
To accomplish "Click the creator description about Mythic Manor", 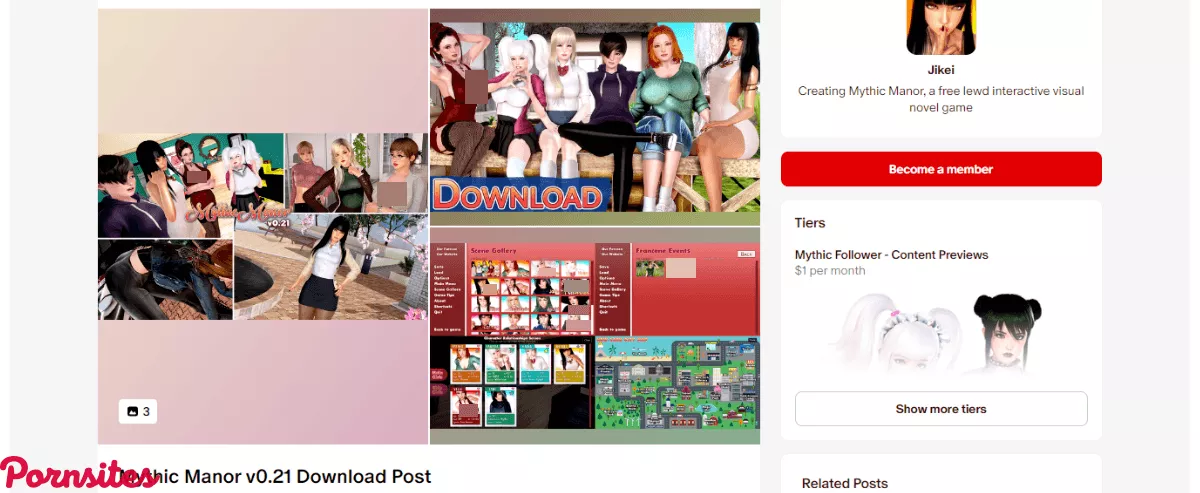I will (x=940, y=99).
